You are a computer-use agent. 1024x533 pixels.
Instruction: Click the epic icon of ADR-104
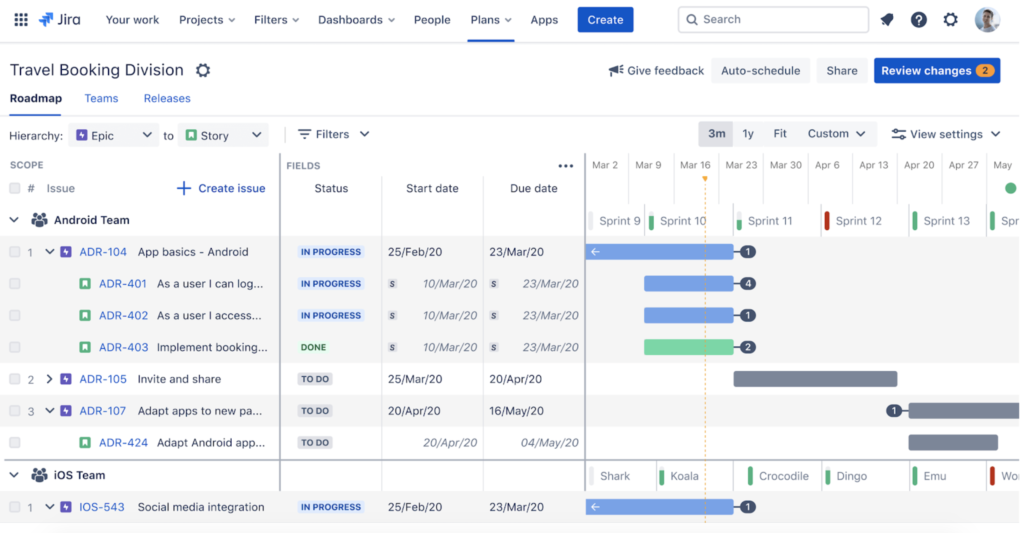coord(66,251)
